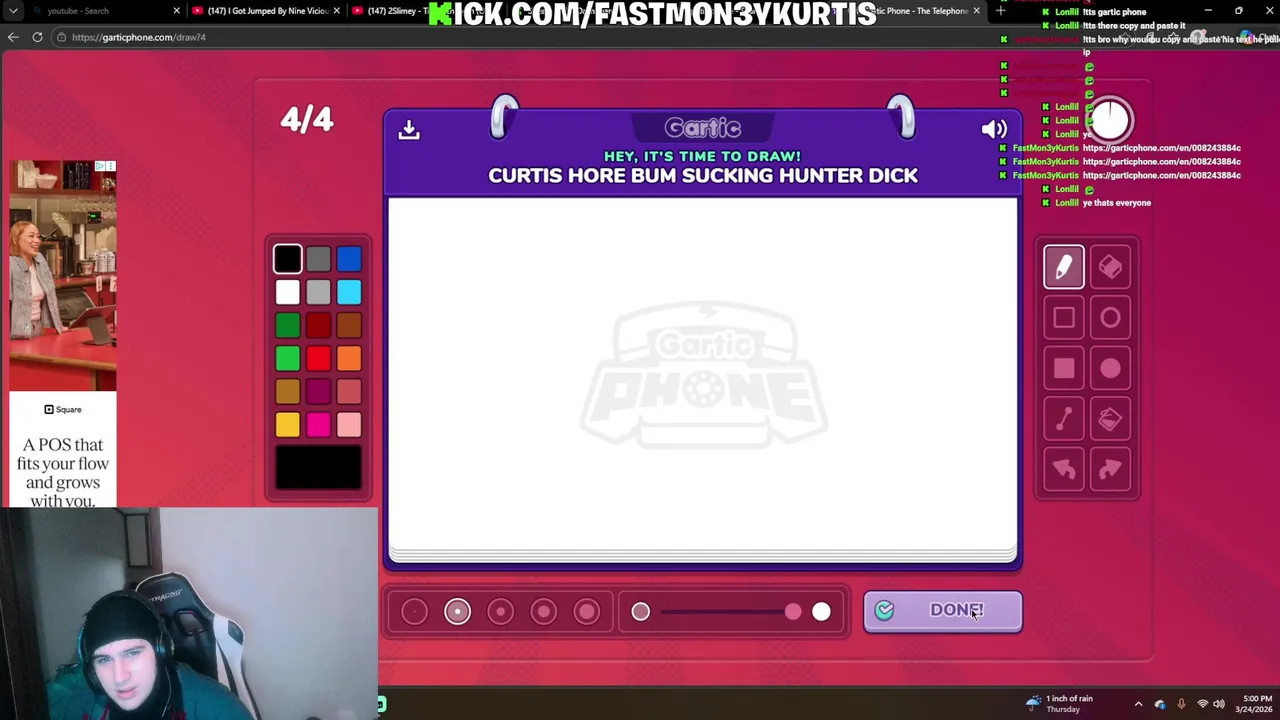Image resolution: width=1280 pixels, height=720 pixels.
Task: Select the medium brush size
Action: [500, 611]
